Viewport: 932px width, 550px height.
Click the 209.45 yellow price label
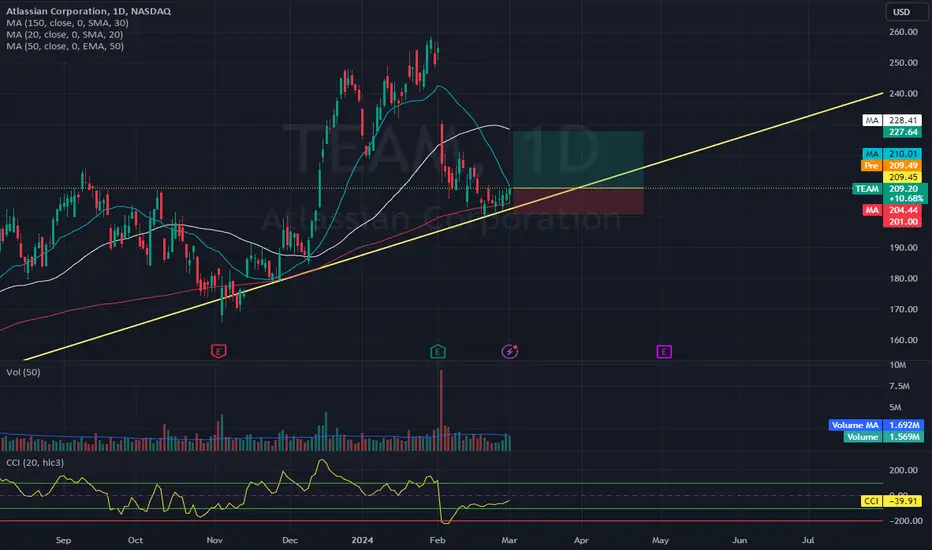tap(902, 177)
